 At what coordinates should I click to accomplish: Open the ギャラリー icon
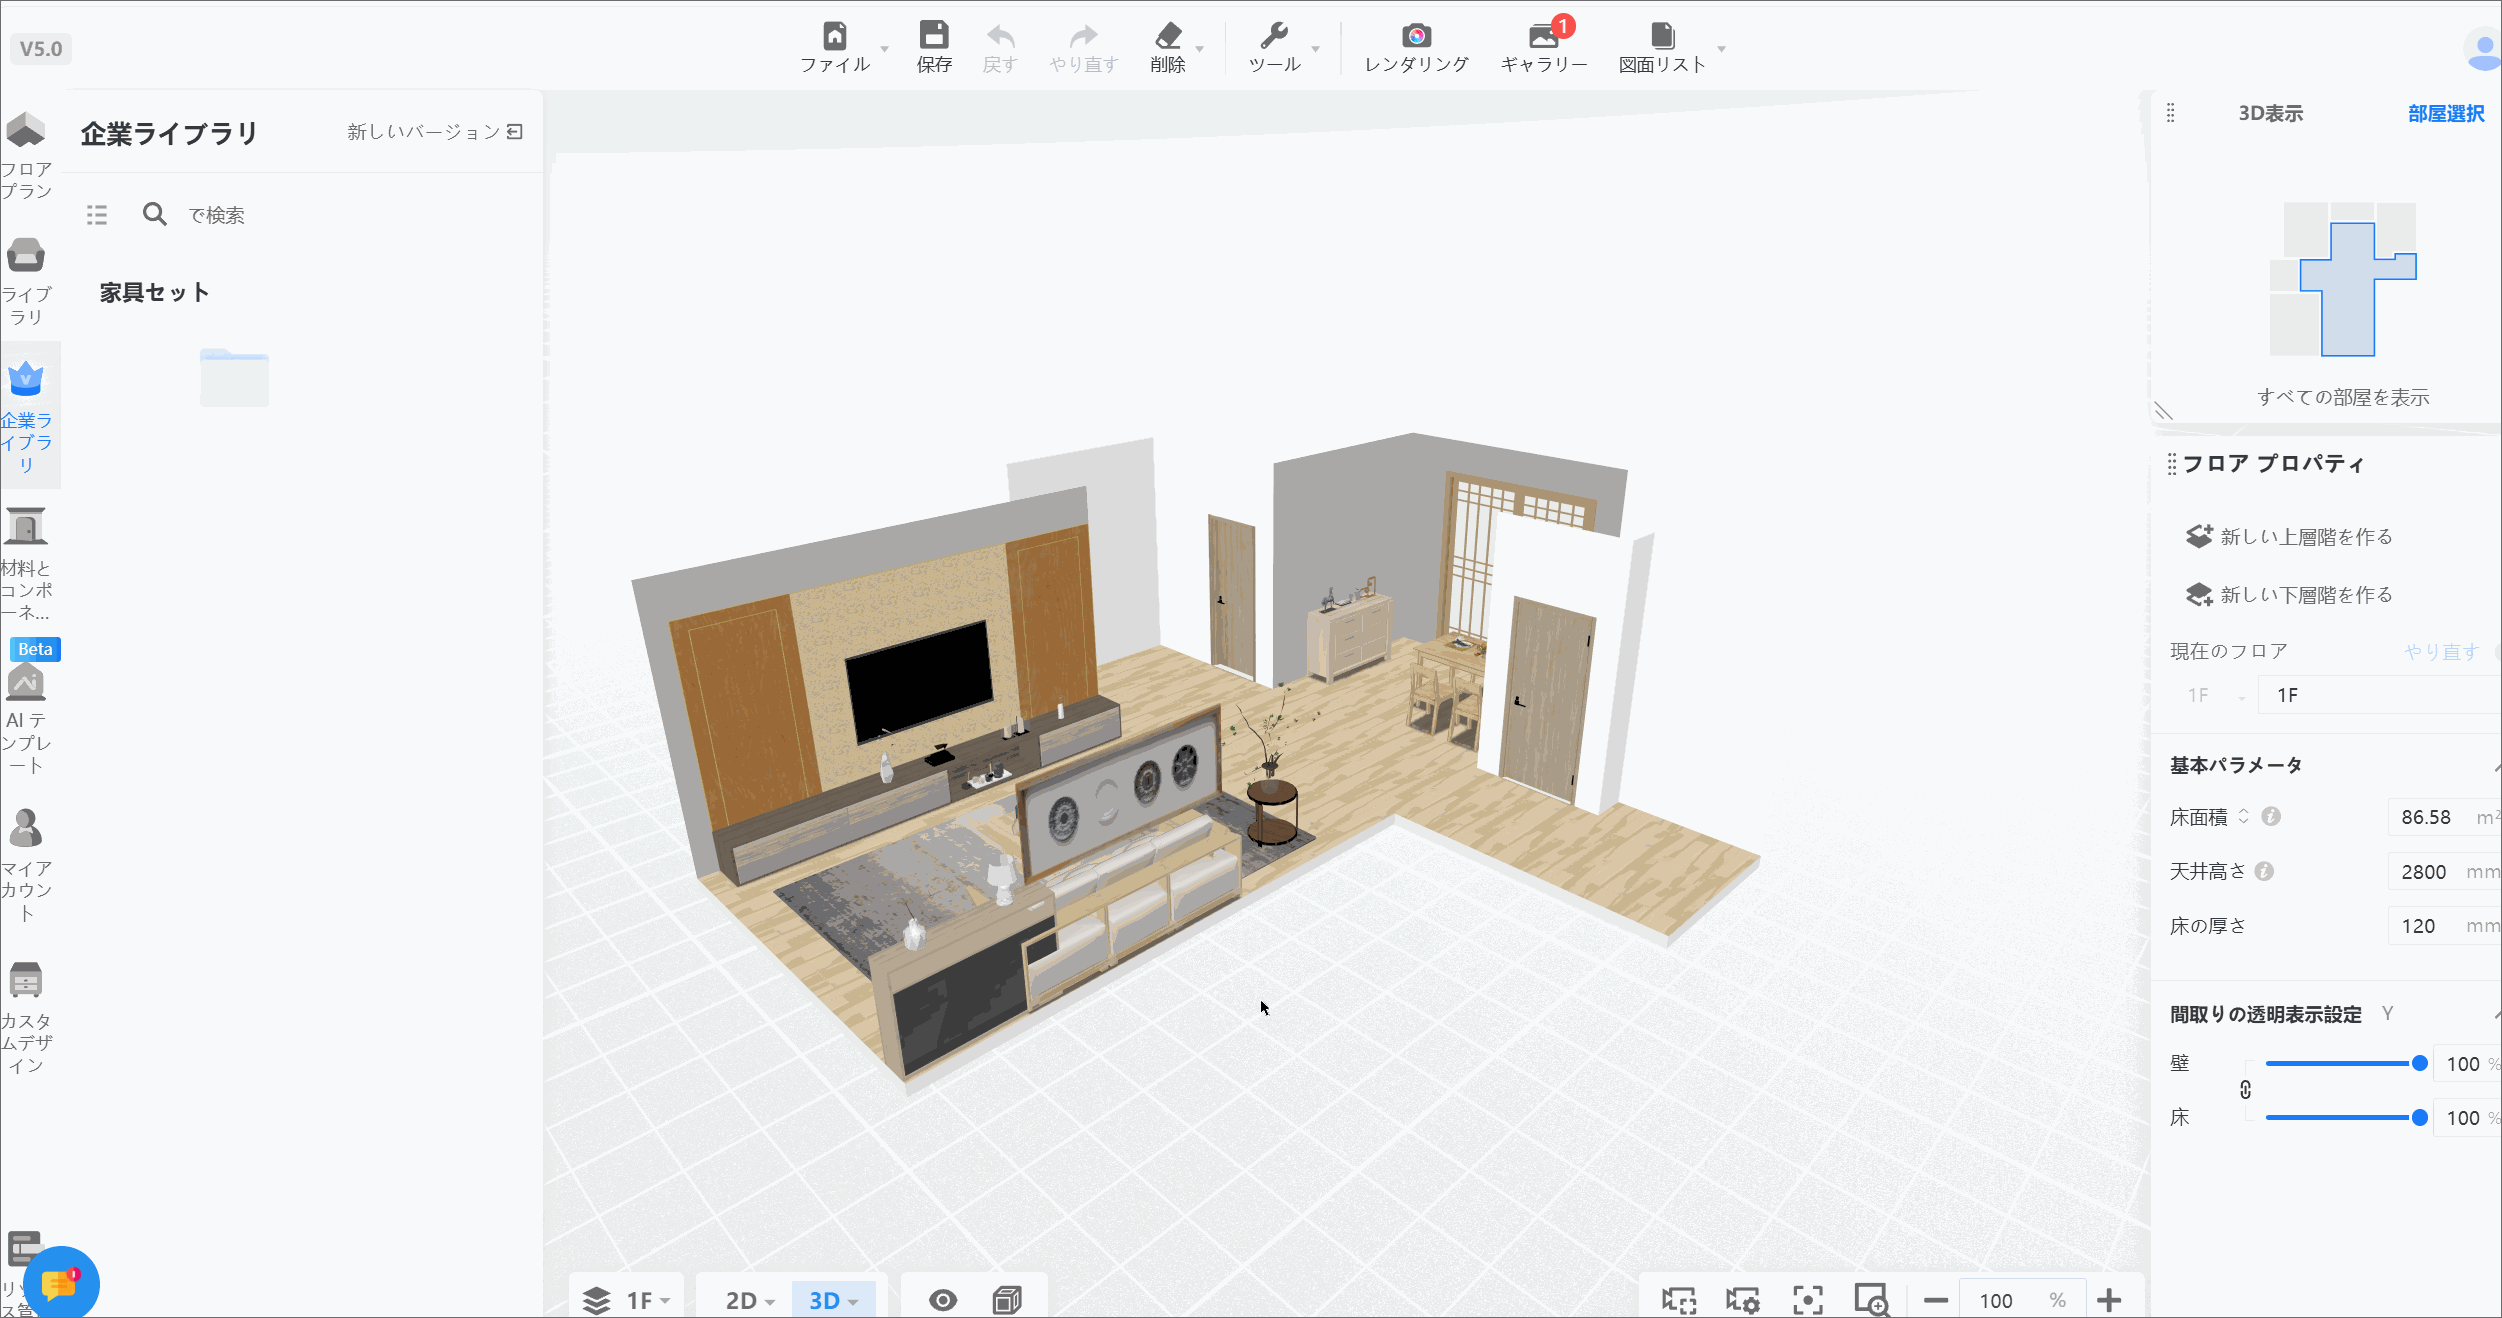tap(1543, 36)
